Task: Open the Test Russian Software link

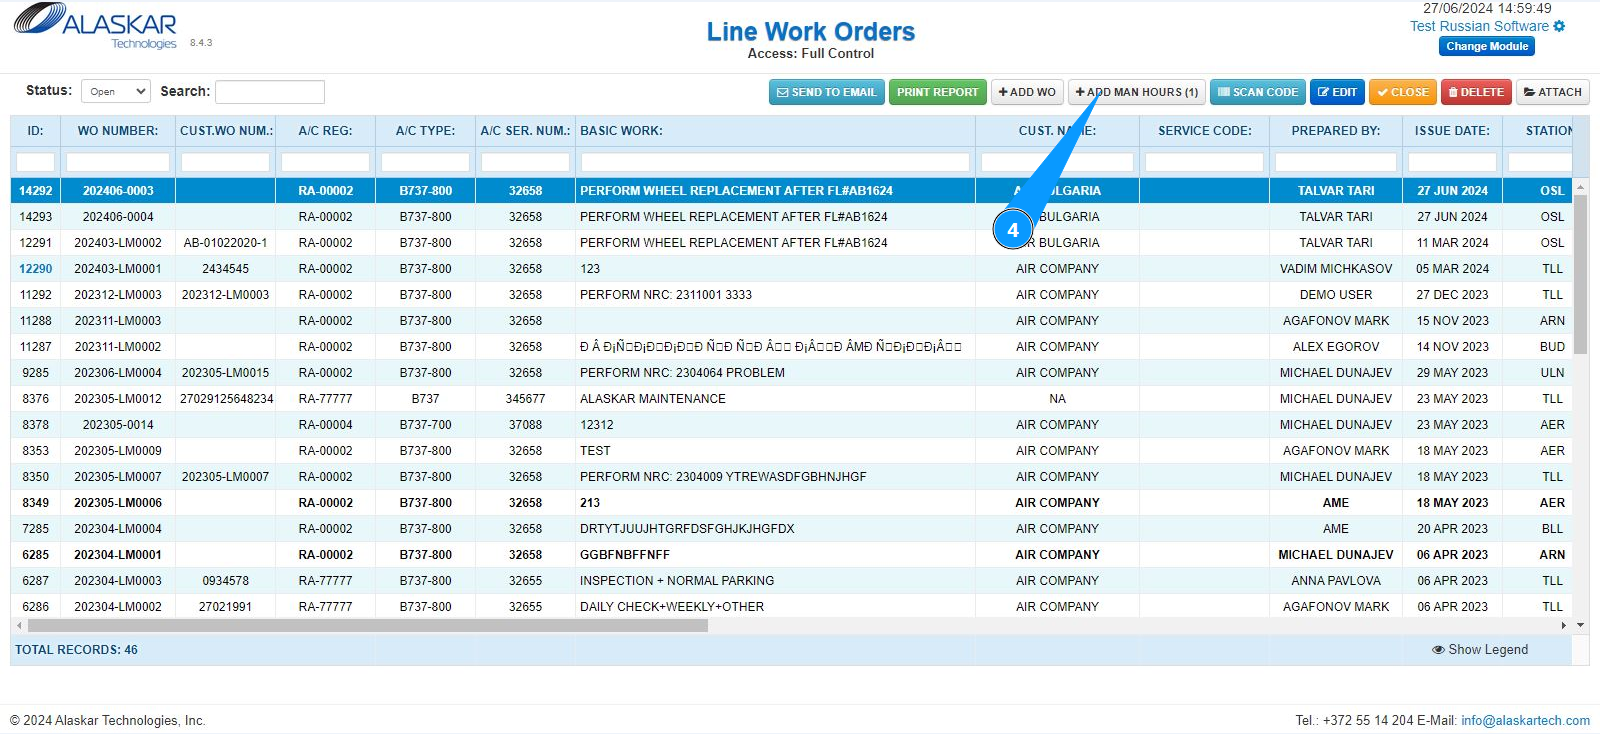Action: [1479, 26]
